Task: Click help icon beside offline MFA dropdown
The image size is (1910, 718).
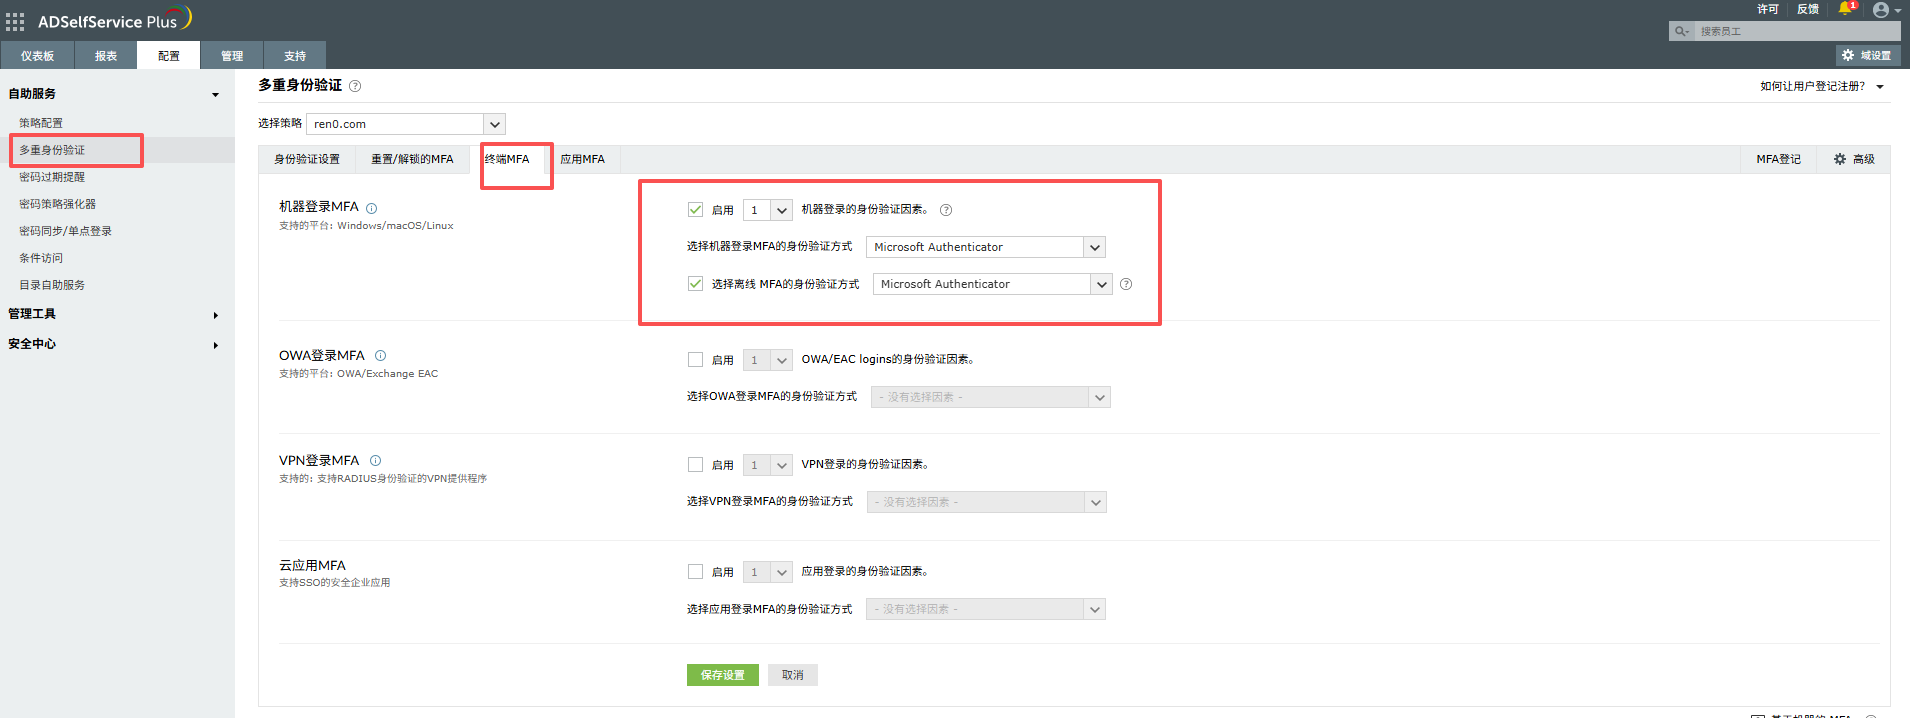Action: click(x=1126, y=284)
